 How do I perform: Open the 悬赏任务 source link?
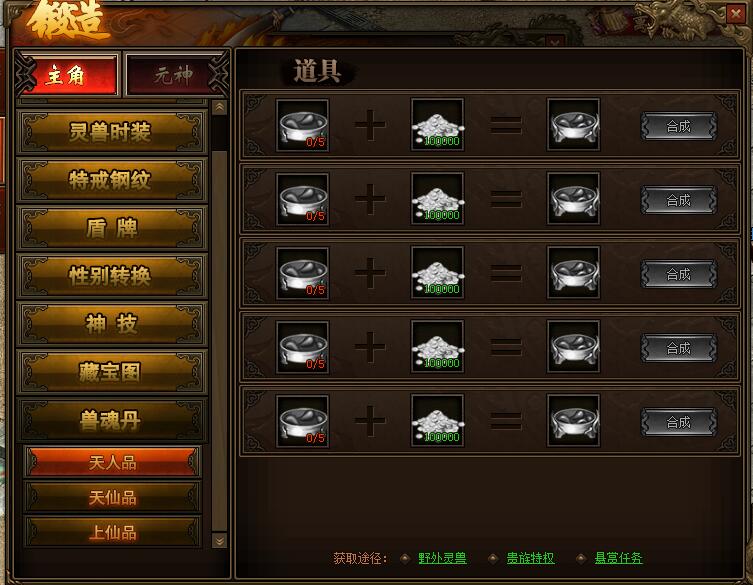619,558
